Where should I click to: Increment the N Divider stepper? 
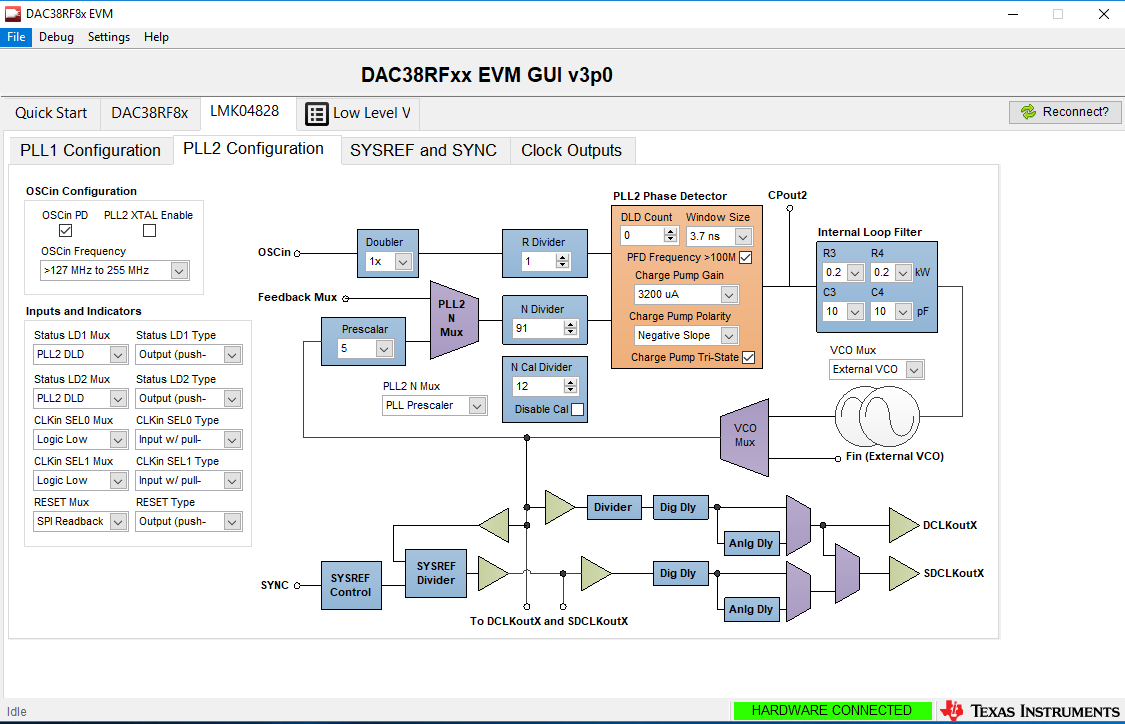(570, 324)
